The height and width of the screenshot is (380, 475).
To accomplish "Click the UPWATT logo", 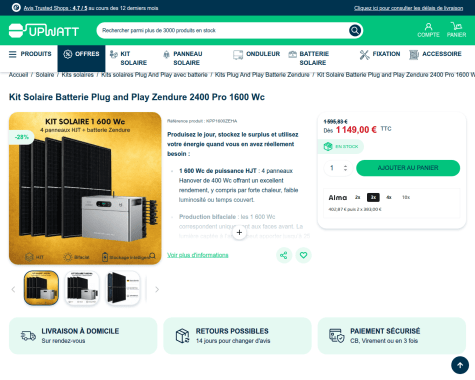I will (x=44, y=31).
